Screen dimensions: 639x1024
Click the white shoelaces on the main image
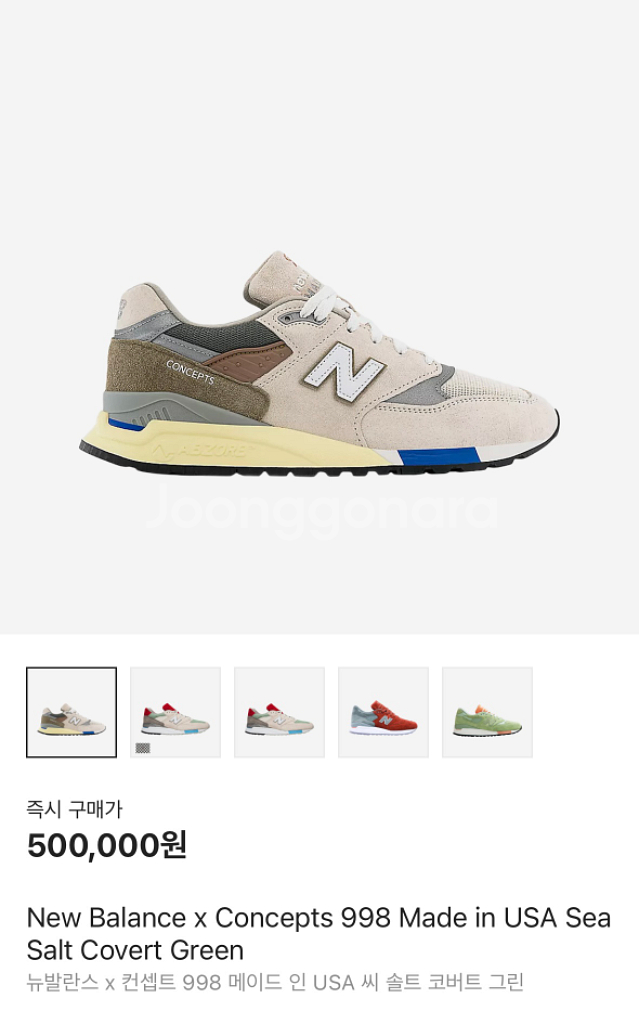(356, 320)
